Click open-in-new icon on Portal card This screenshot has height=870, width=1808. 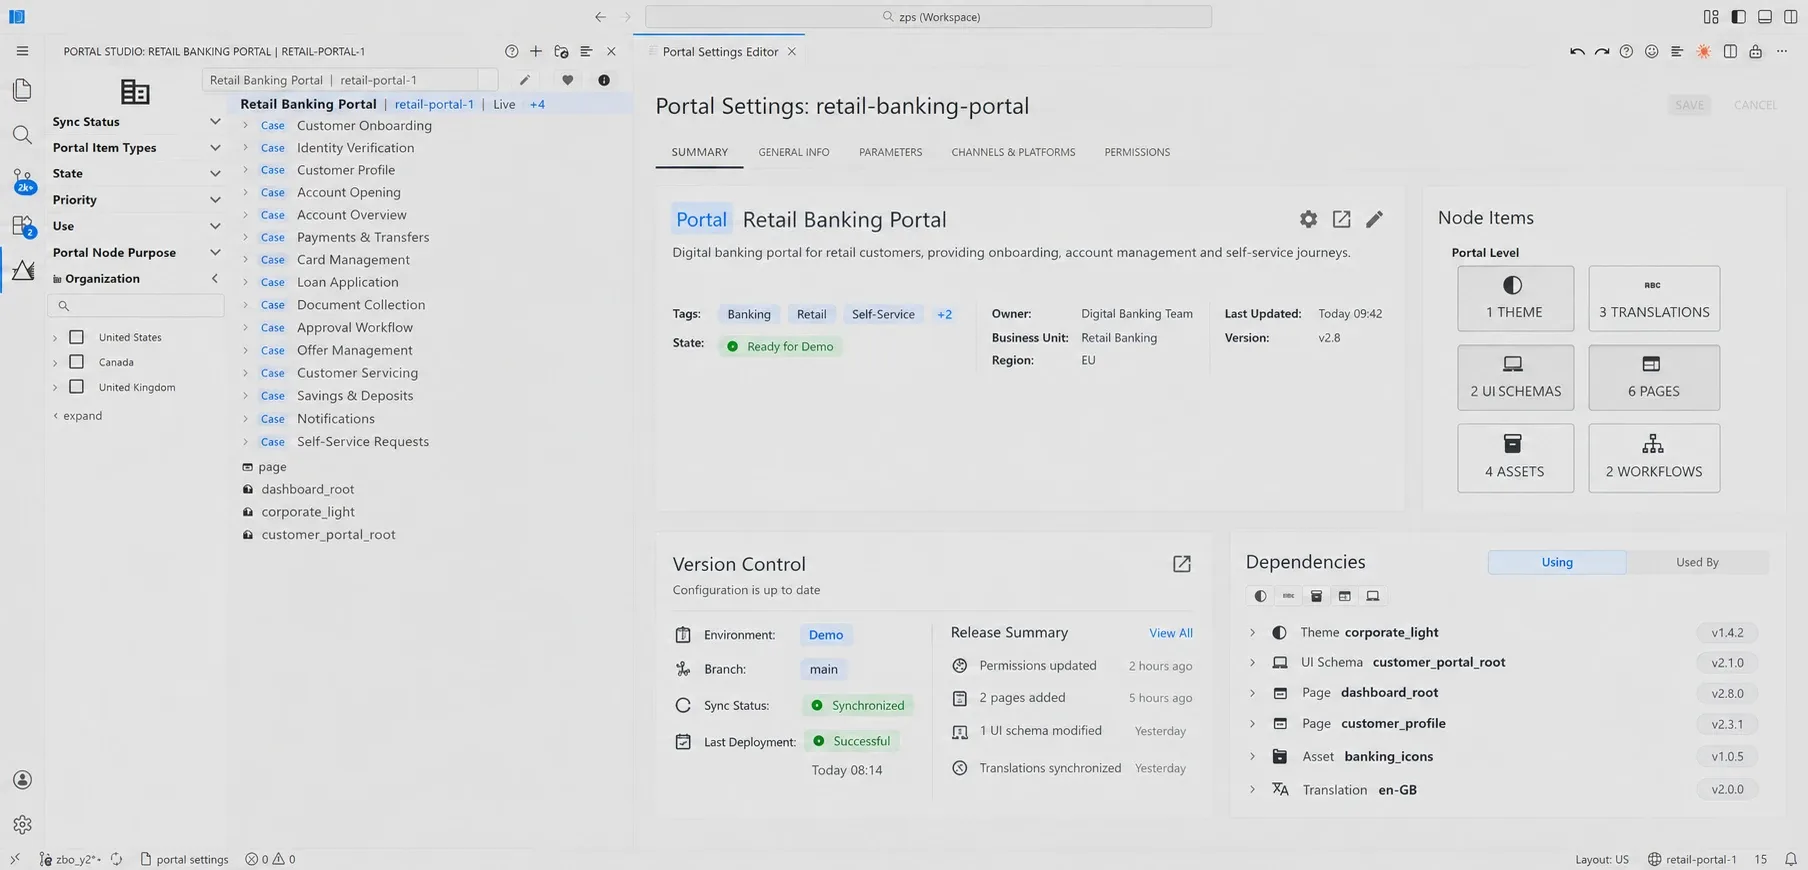1341,219
